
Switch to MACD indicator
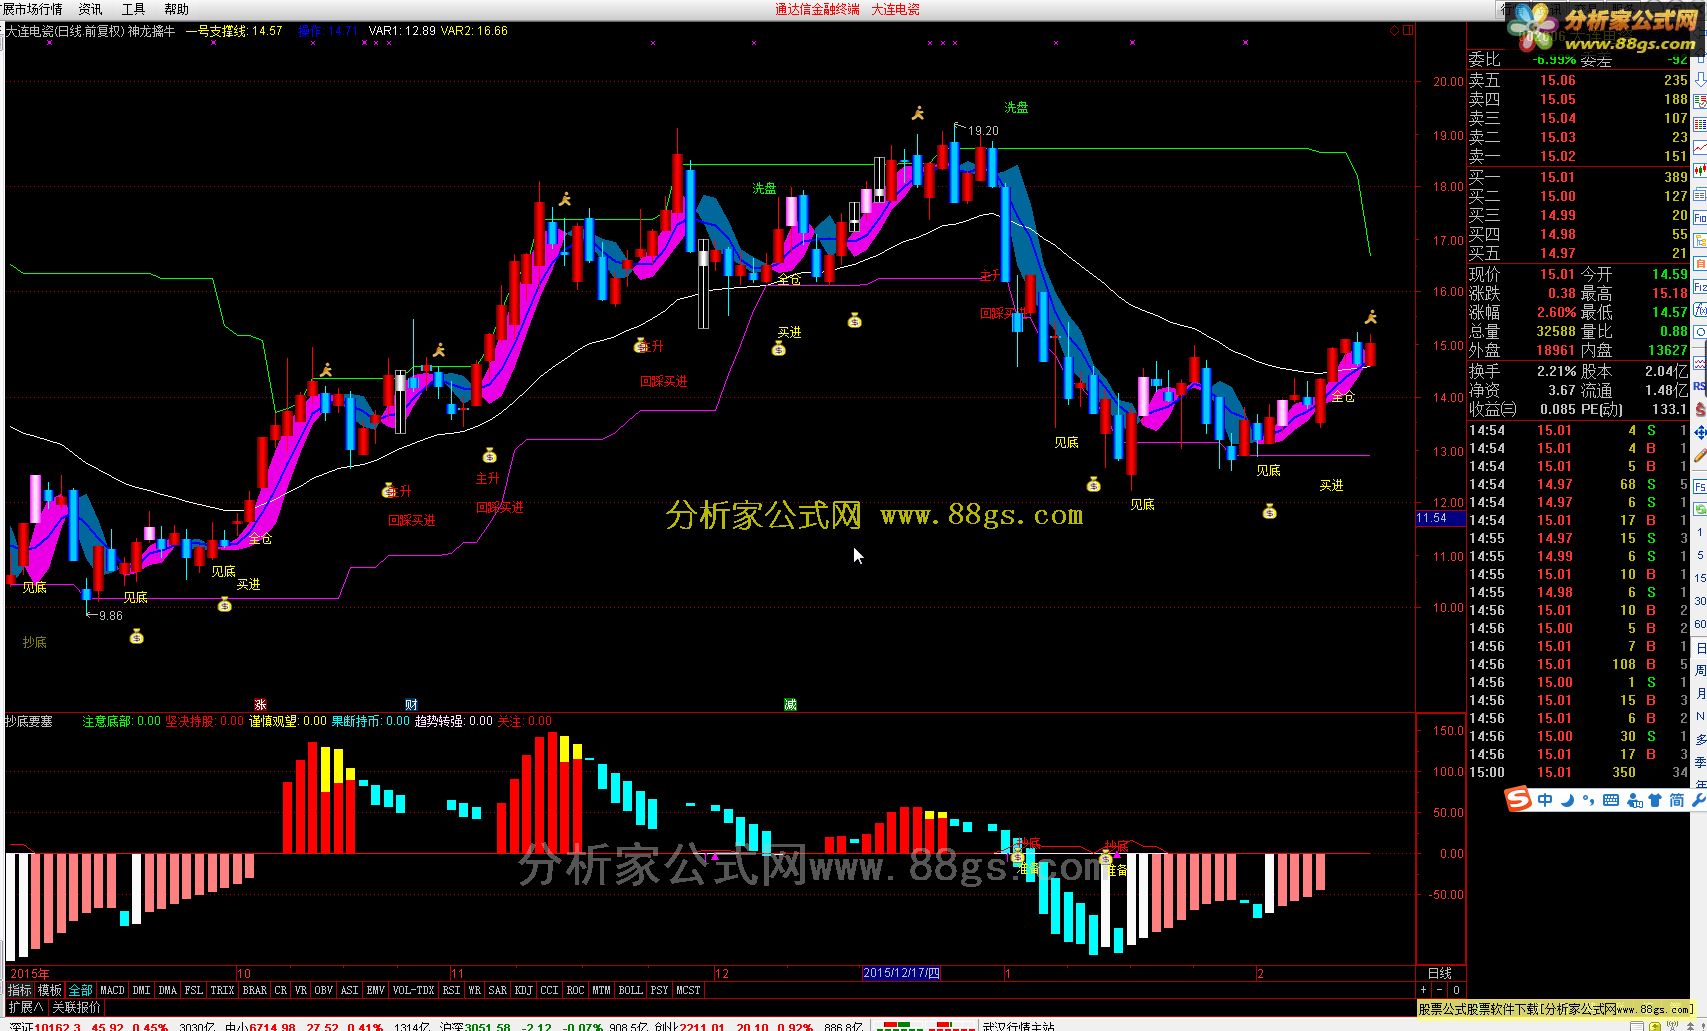coord(112,990)
